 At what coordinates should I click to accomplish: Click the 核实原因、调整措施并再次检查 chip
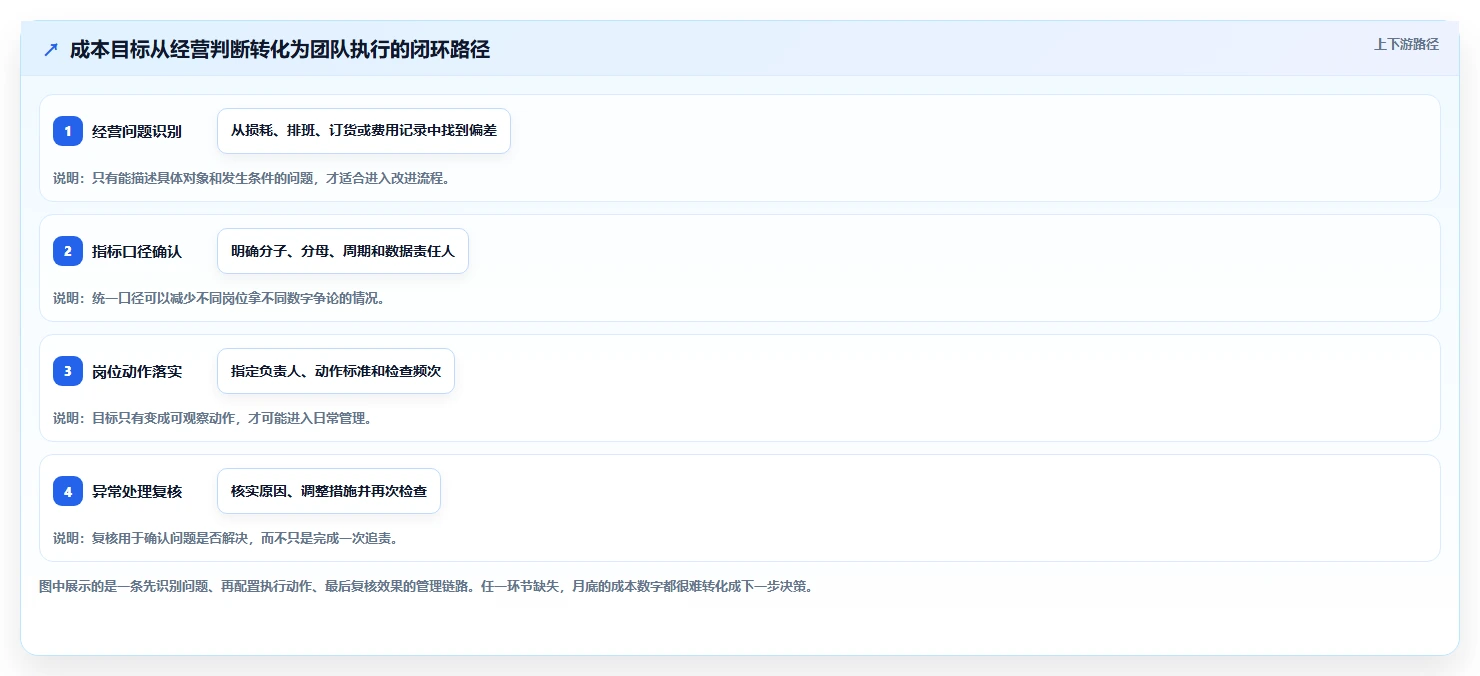pyautogui.click(x=329, y=491)
